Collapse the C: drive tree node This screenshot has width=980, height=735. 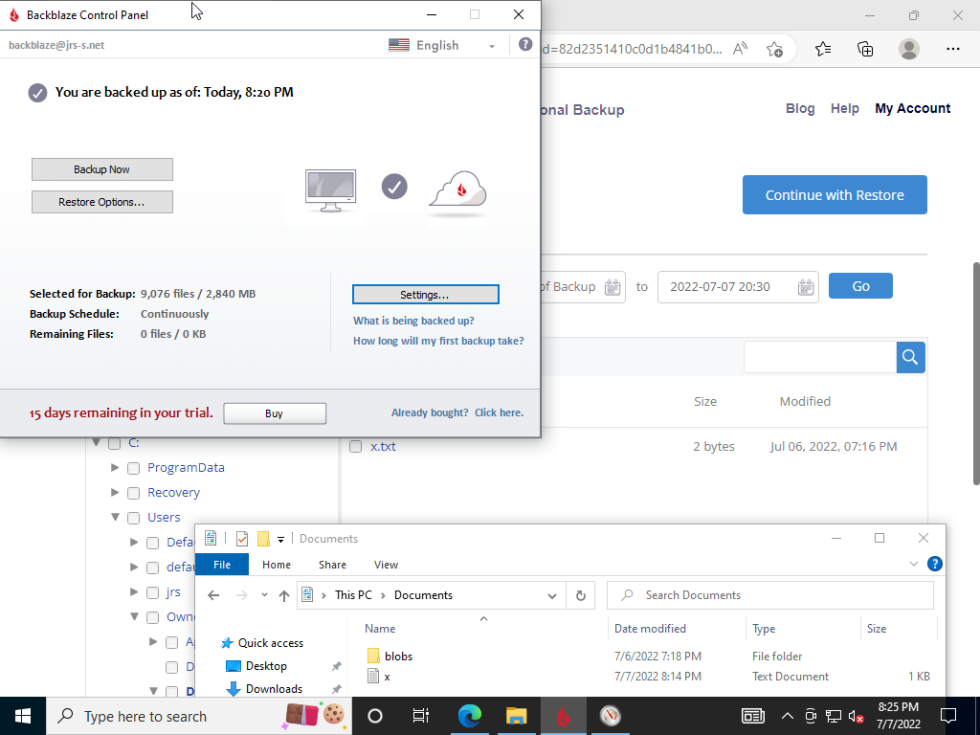[96, 442]
